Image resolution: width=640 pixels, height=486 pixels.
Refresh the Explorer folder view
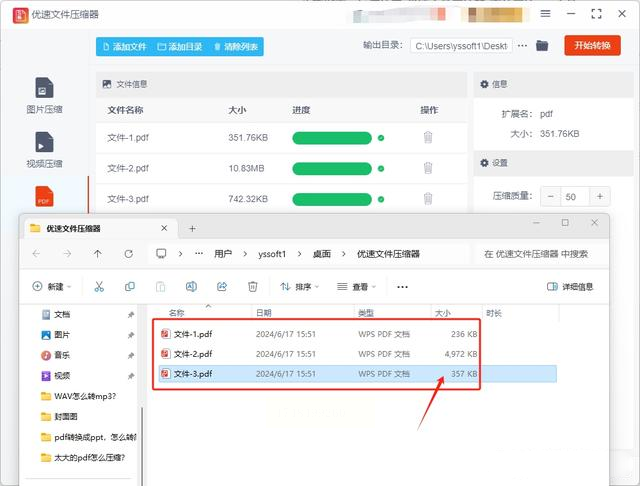point(129,254)
